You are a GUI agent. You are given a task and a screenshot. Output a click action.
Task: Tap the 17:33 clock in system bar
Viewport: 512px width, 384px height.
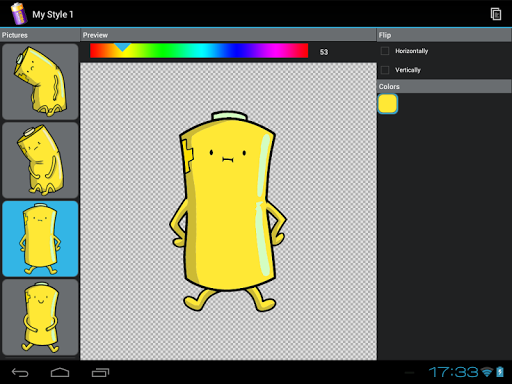point(453,372)
